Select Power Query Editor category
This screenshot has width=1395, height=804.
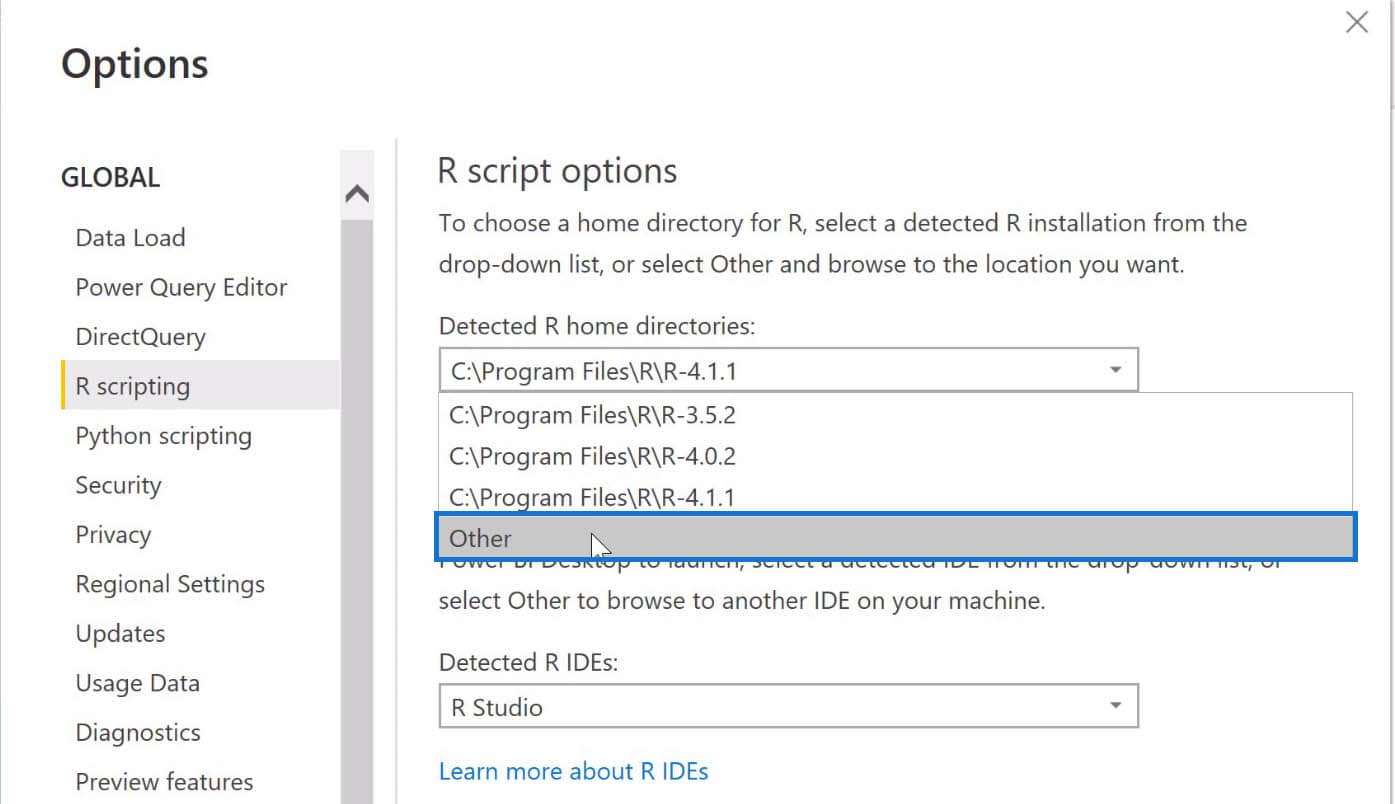point(181,287)
